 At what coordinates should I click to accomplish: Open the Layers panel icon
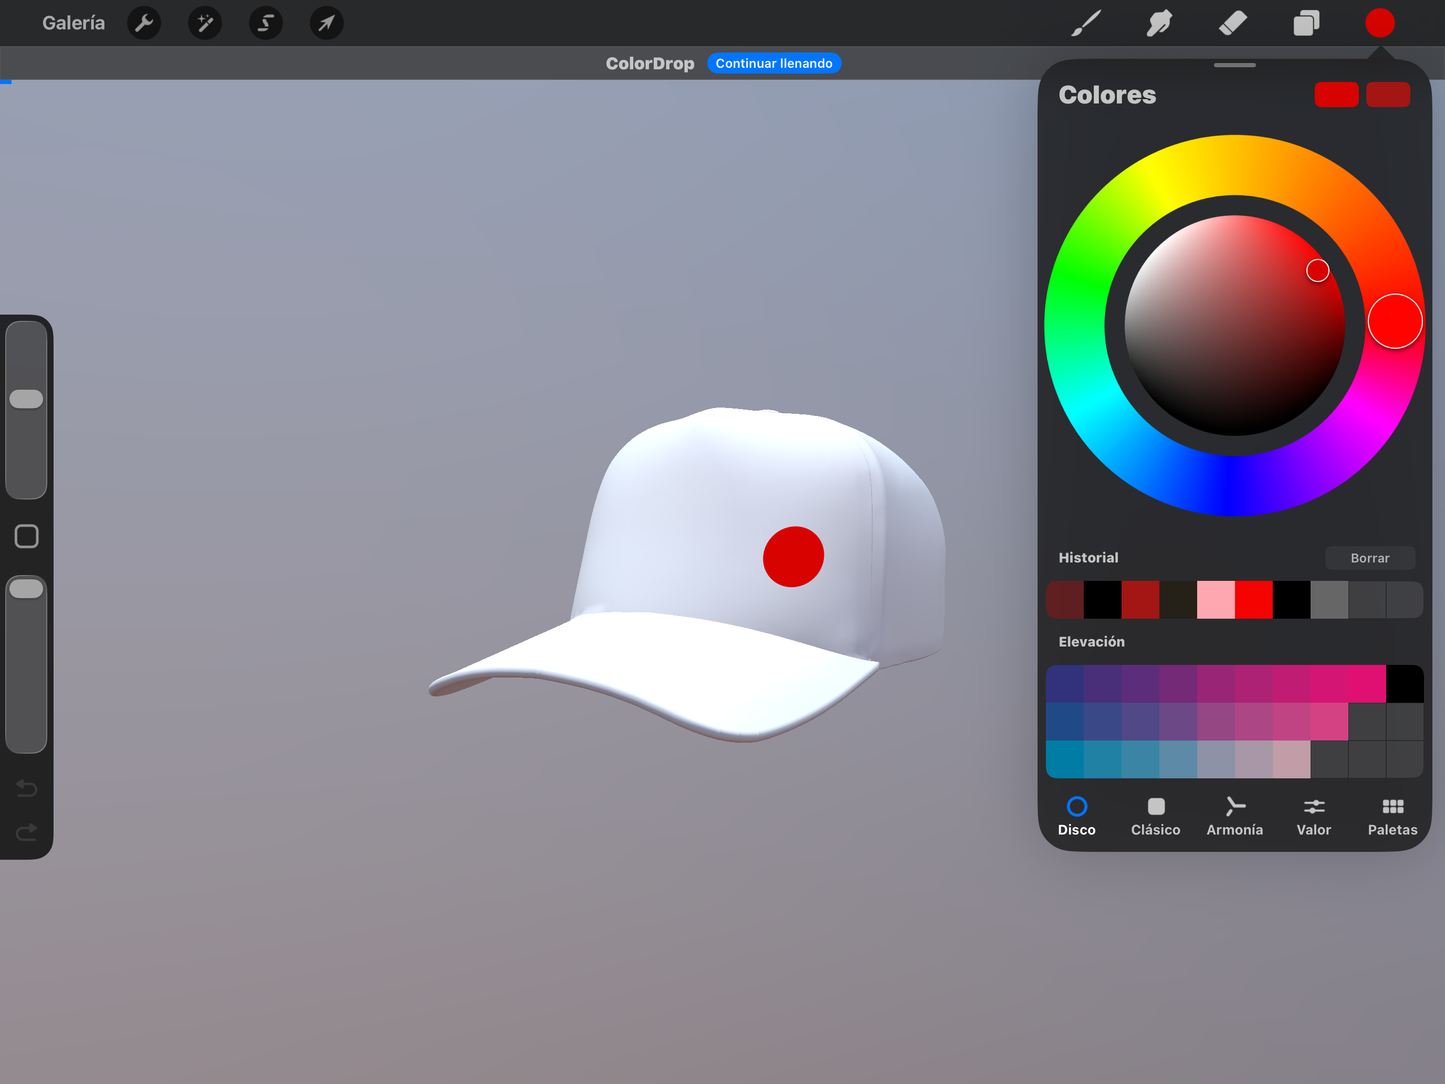1306,23
